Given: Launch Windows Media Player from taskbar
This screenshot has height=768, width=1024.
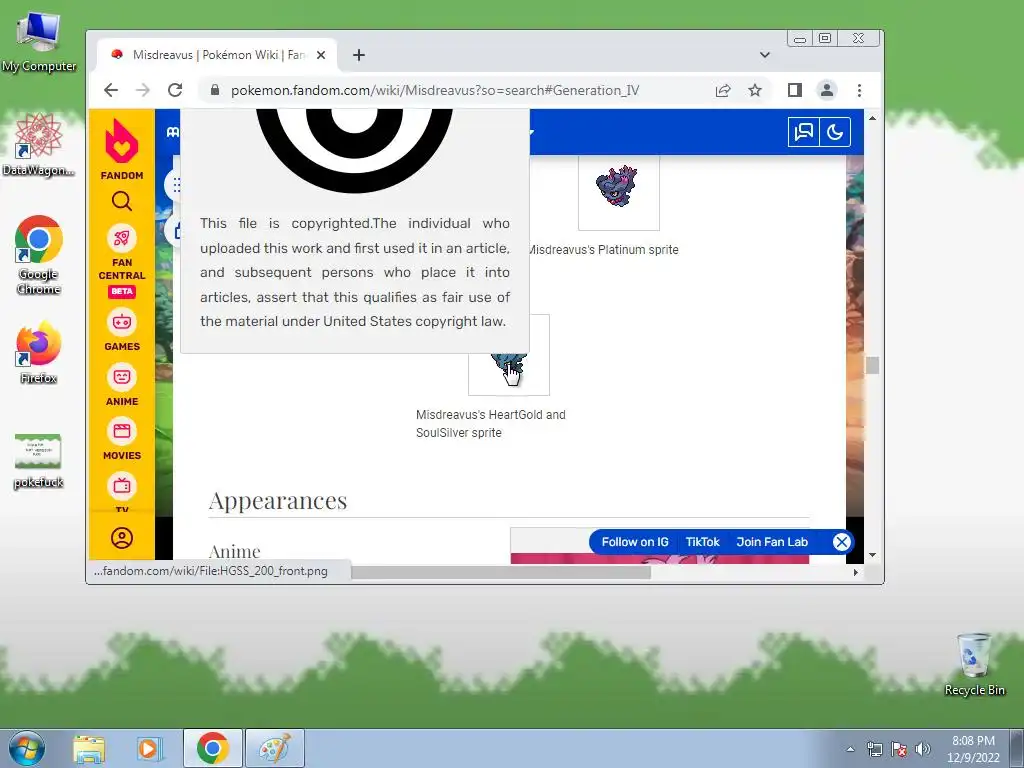Looking at the screenshot, I should (x=149, y=748).
